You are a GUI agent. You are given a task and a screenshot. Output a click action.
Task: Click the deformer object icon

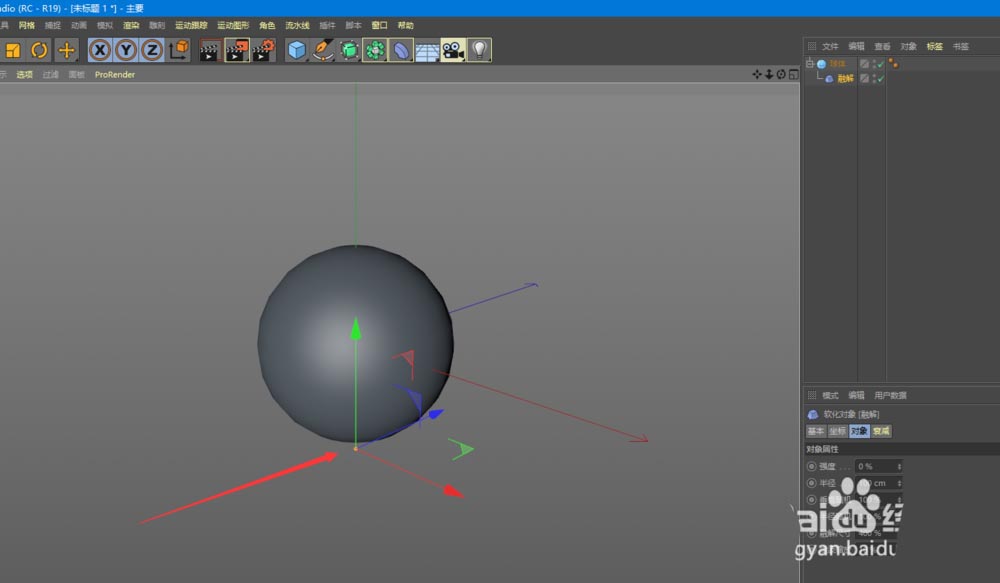click(x=401, y=50)
